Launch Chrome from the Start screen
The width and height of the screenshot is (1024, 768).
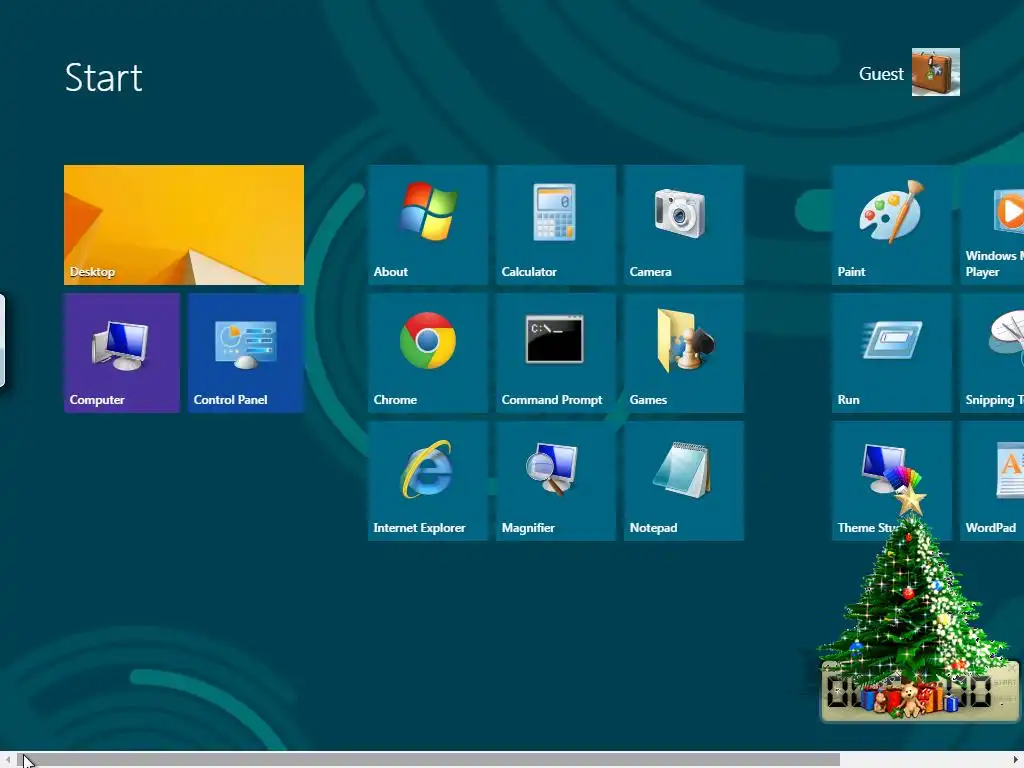[428, 353]
